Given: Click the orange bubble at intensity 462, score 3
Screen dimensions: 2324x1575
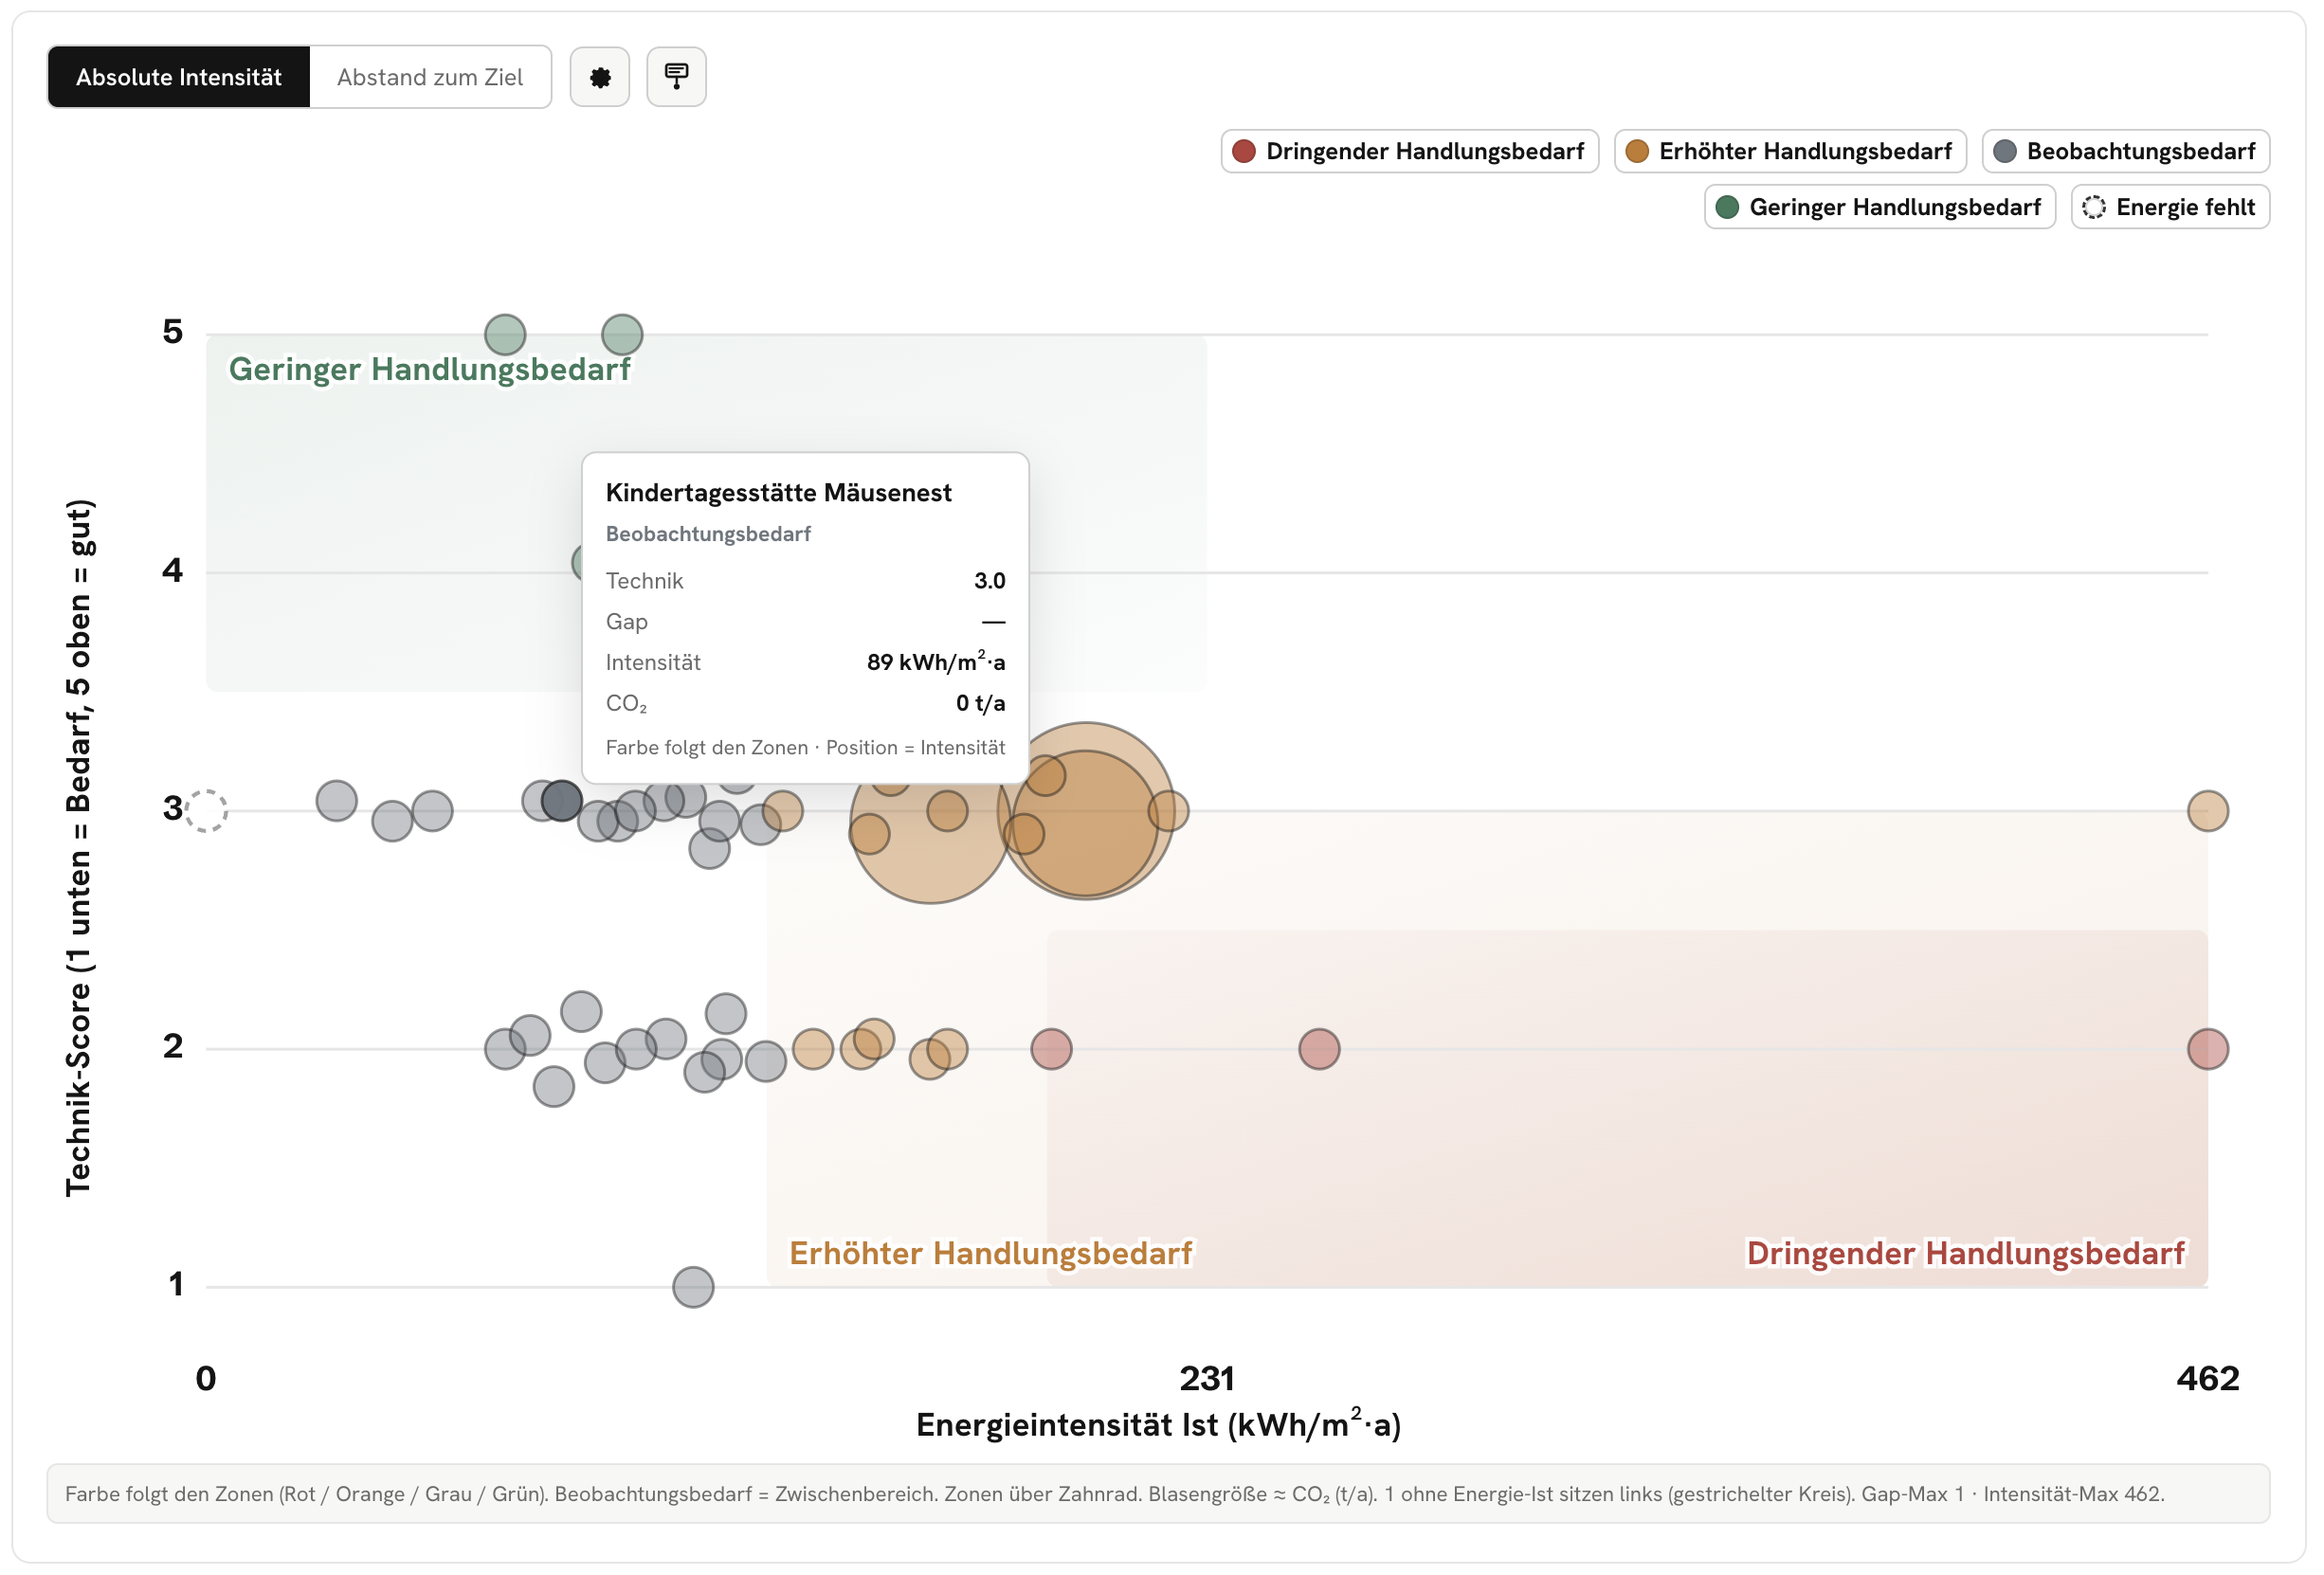Looking at the screenshot, I should pos(2207,811).
